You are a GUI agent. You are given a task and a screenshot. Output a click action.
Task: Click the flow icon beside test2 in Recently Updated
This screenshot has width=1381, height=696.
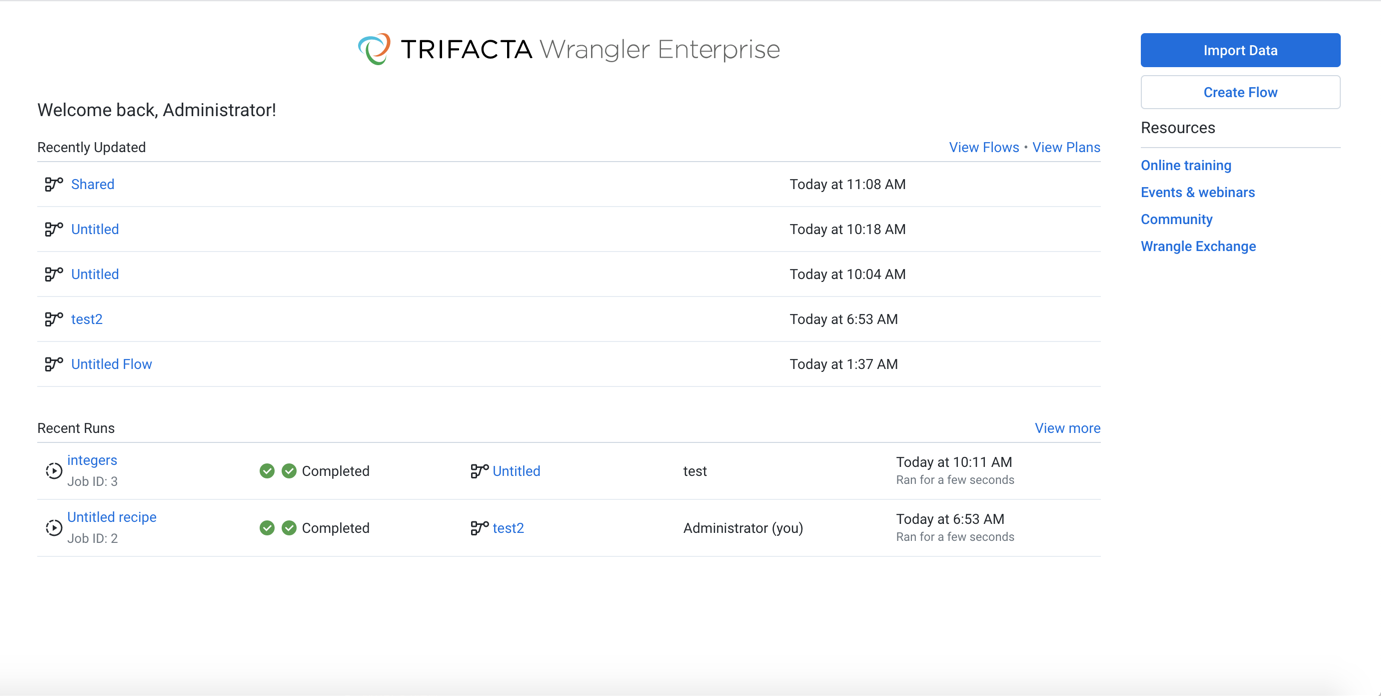tap(54, 319)
